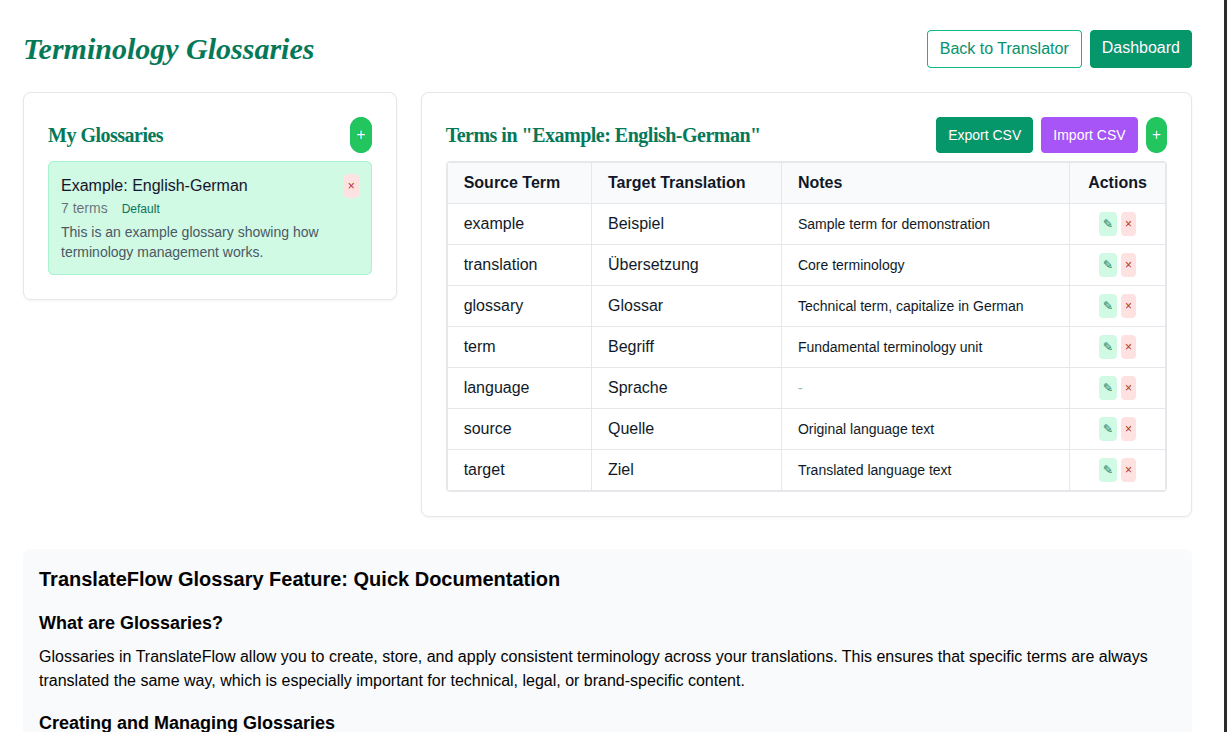Screen dimensions: 1227x732
Task: Edit the 'glossary' term row
Action: (x=1107, y=306)
